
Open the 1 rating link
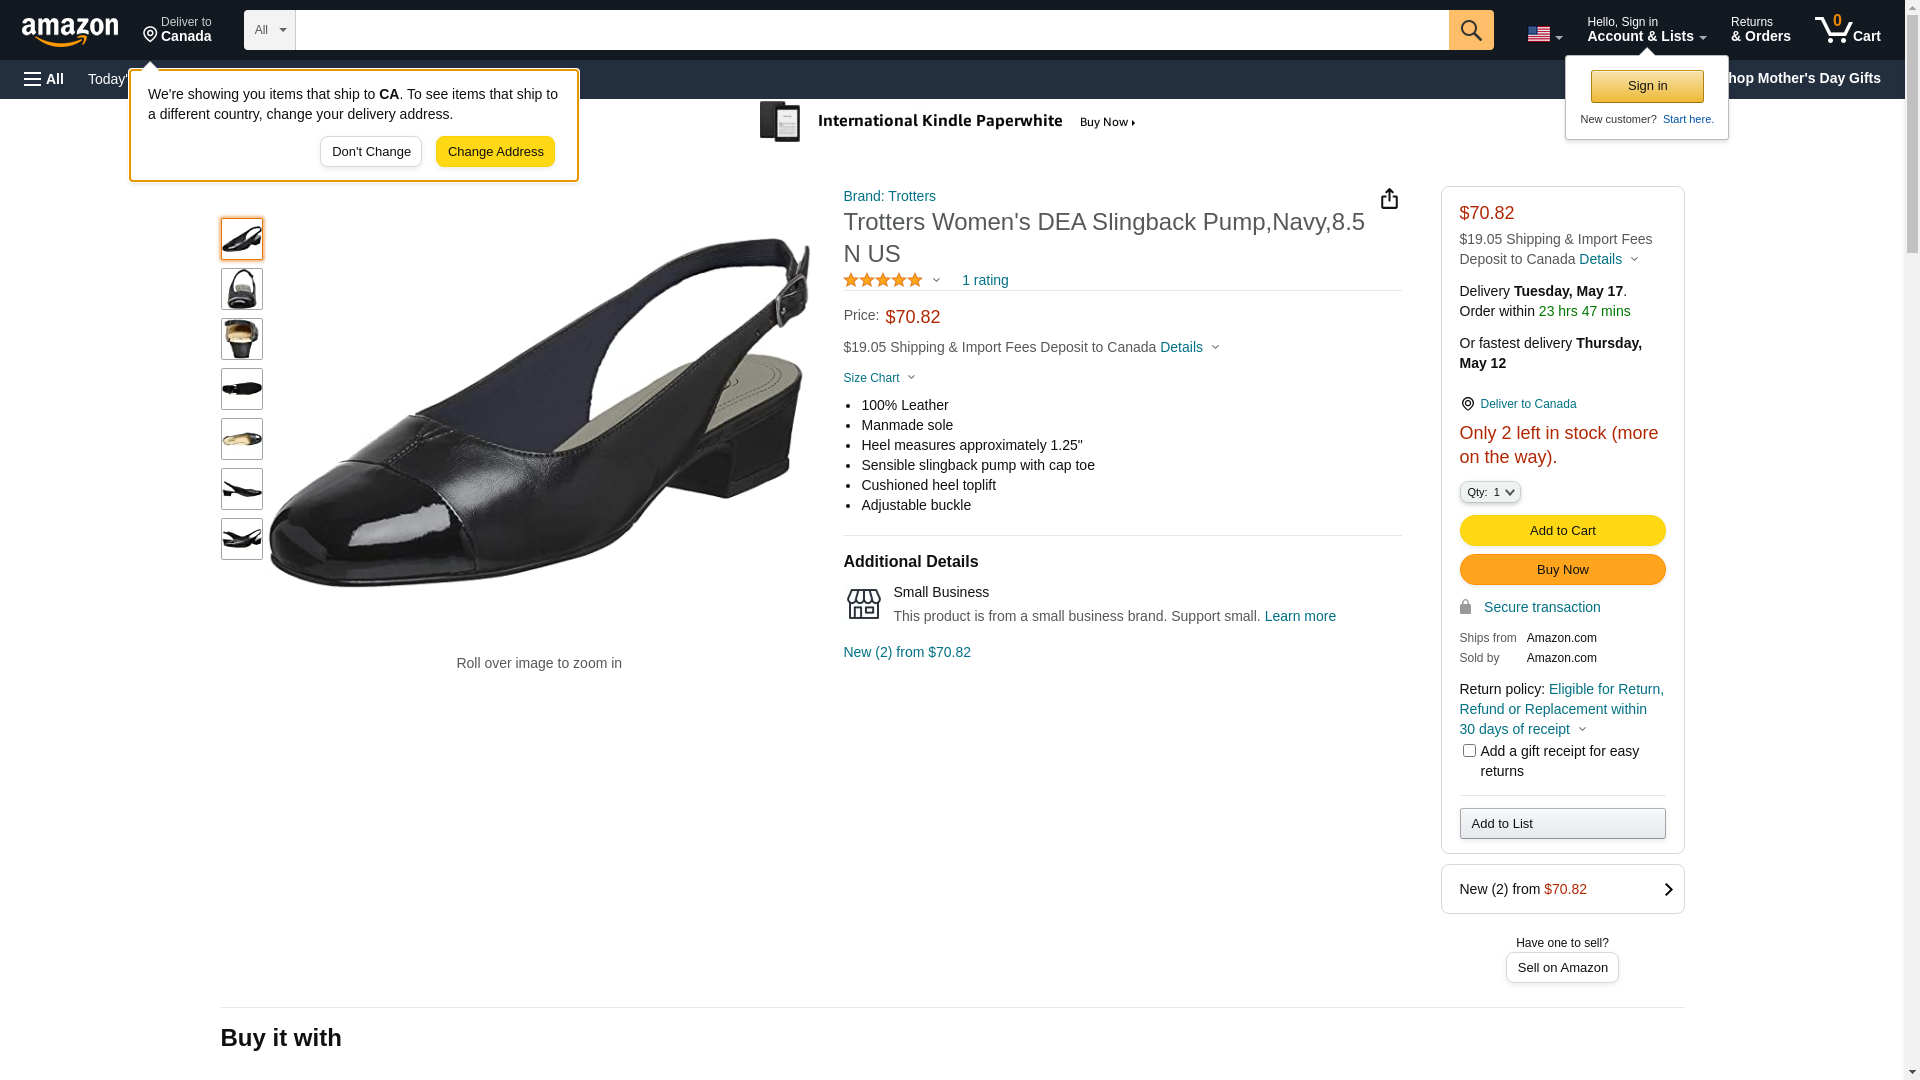[985, 281]
